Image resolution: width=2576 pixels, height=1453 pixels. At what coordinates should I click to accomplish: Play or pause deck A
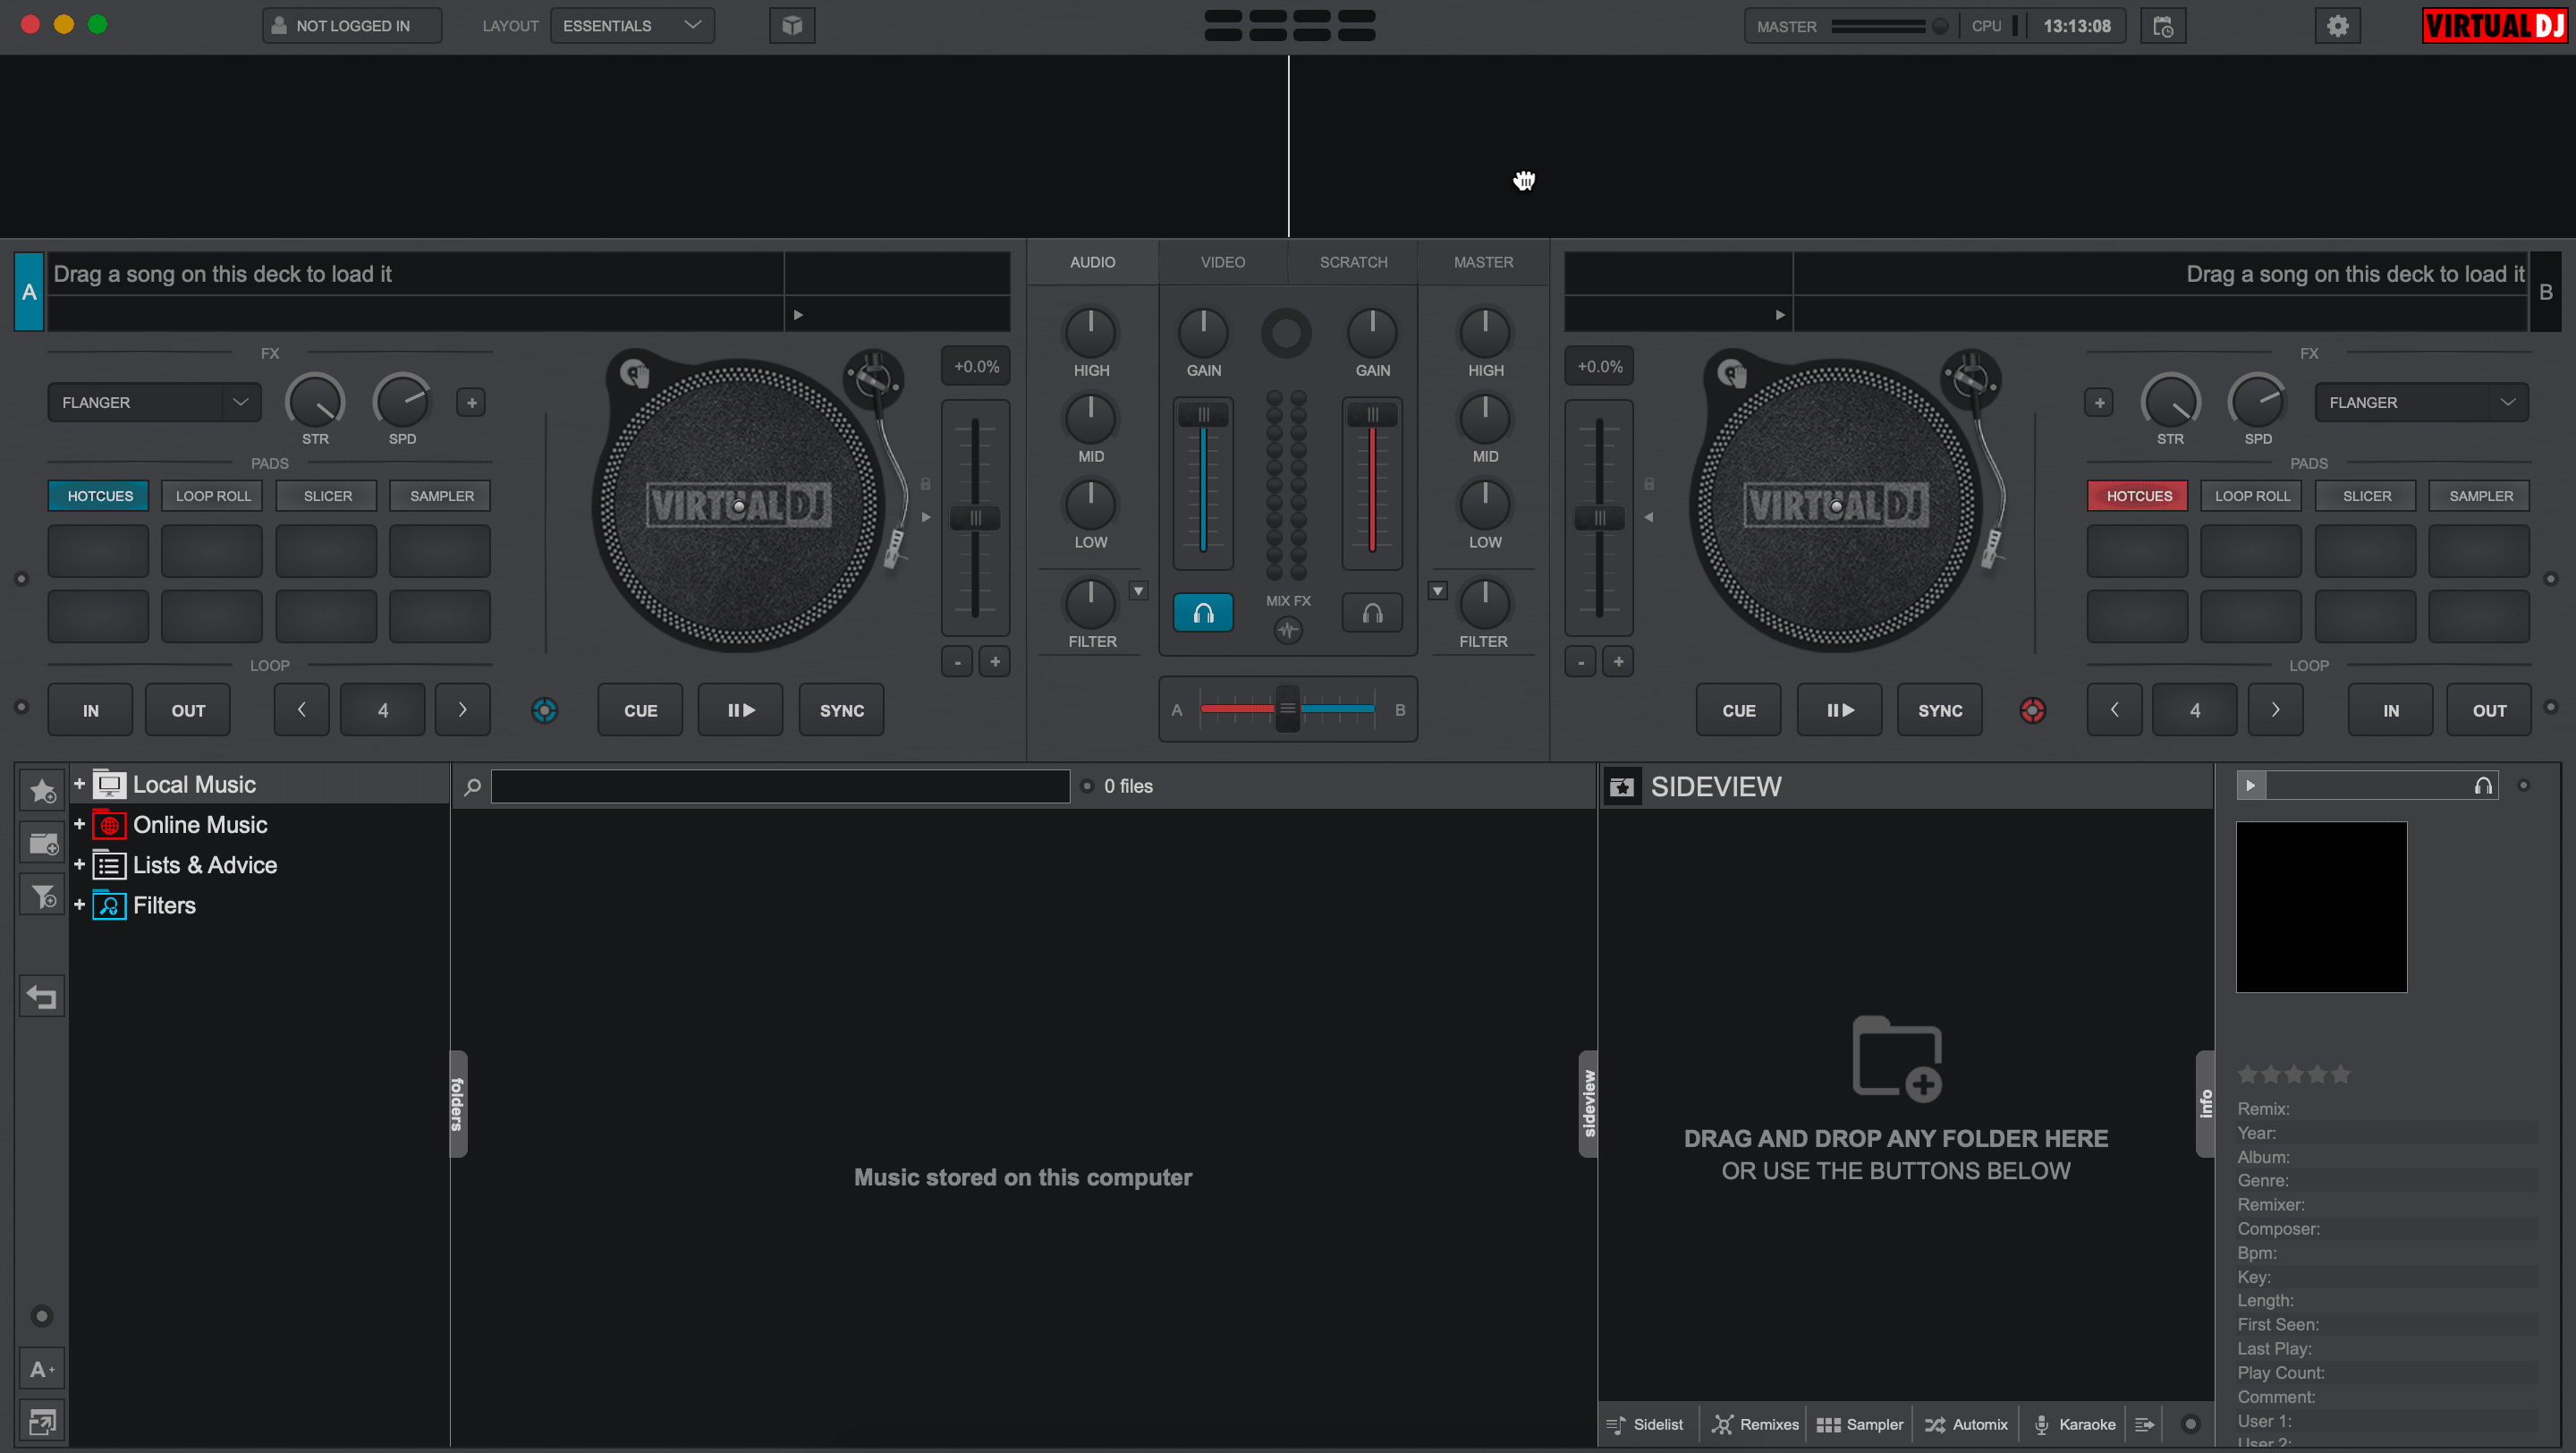click(x=740, y=710)
